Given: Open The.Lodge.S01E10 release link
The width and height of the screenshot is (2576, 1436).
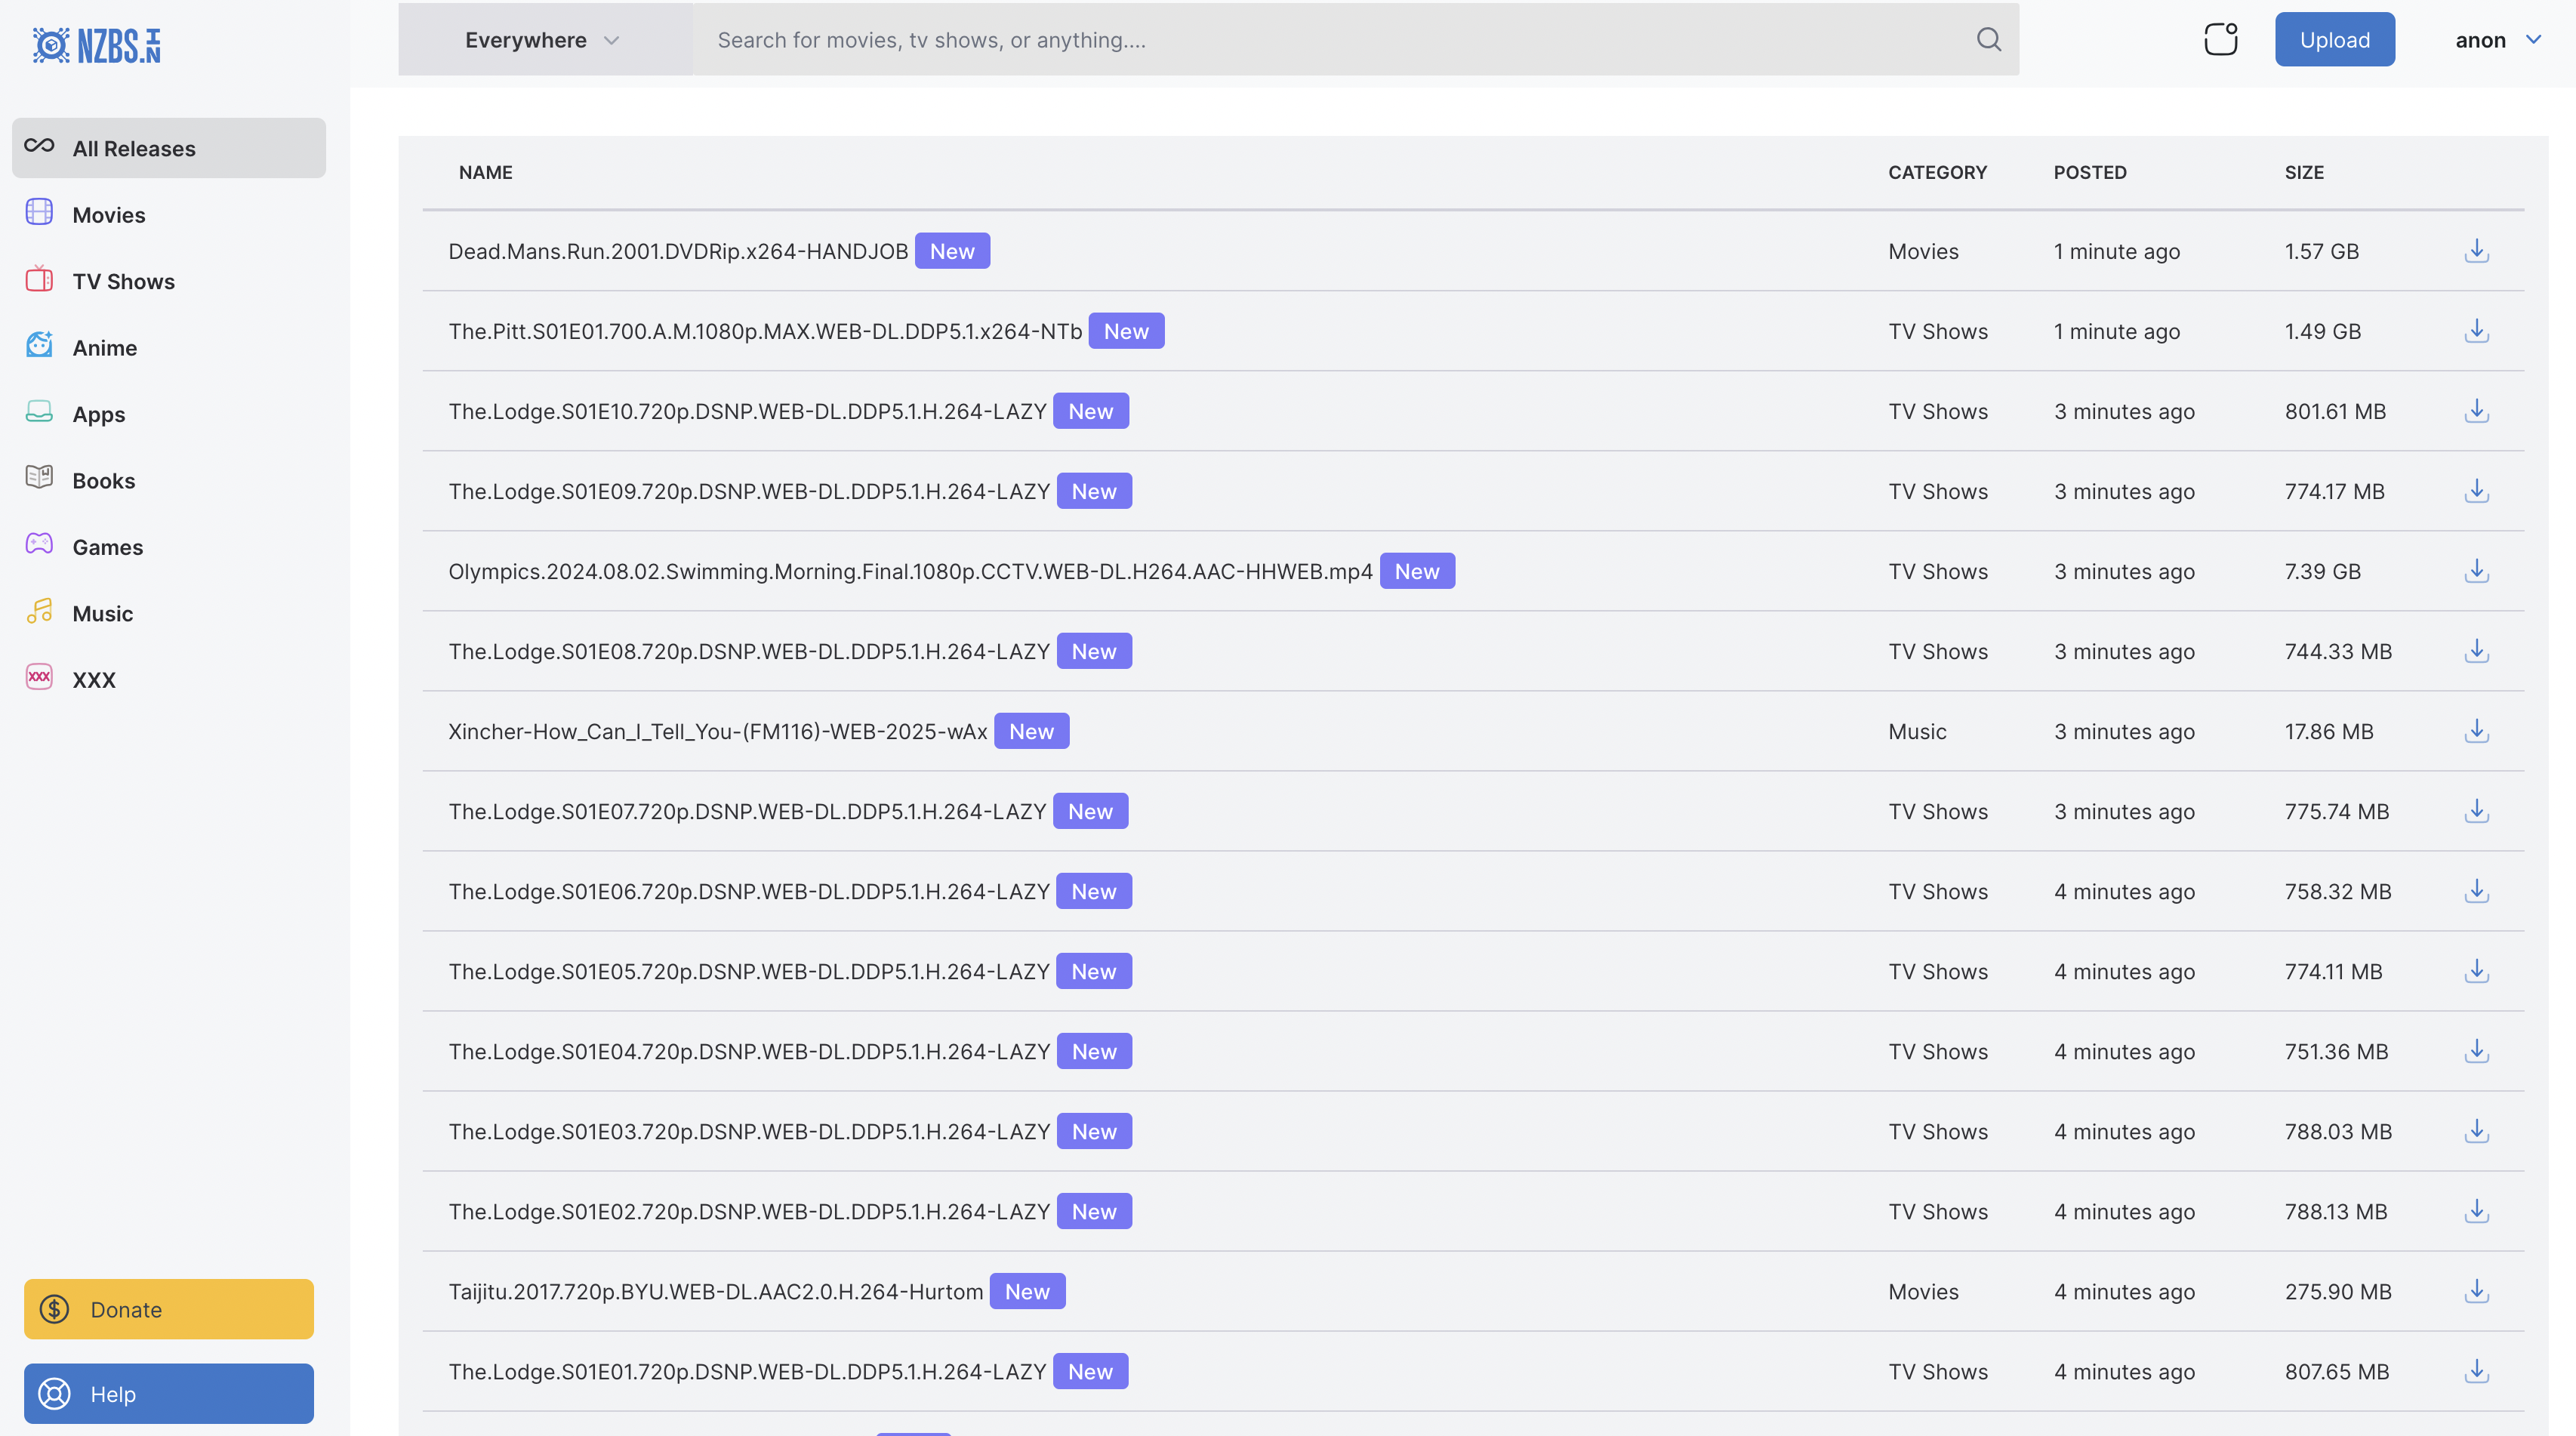Looking at the screenshot, I should click(x=747, y=411).
